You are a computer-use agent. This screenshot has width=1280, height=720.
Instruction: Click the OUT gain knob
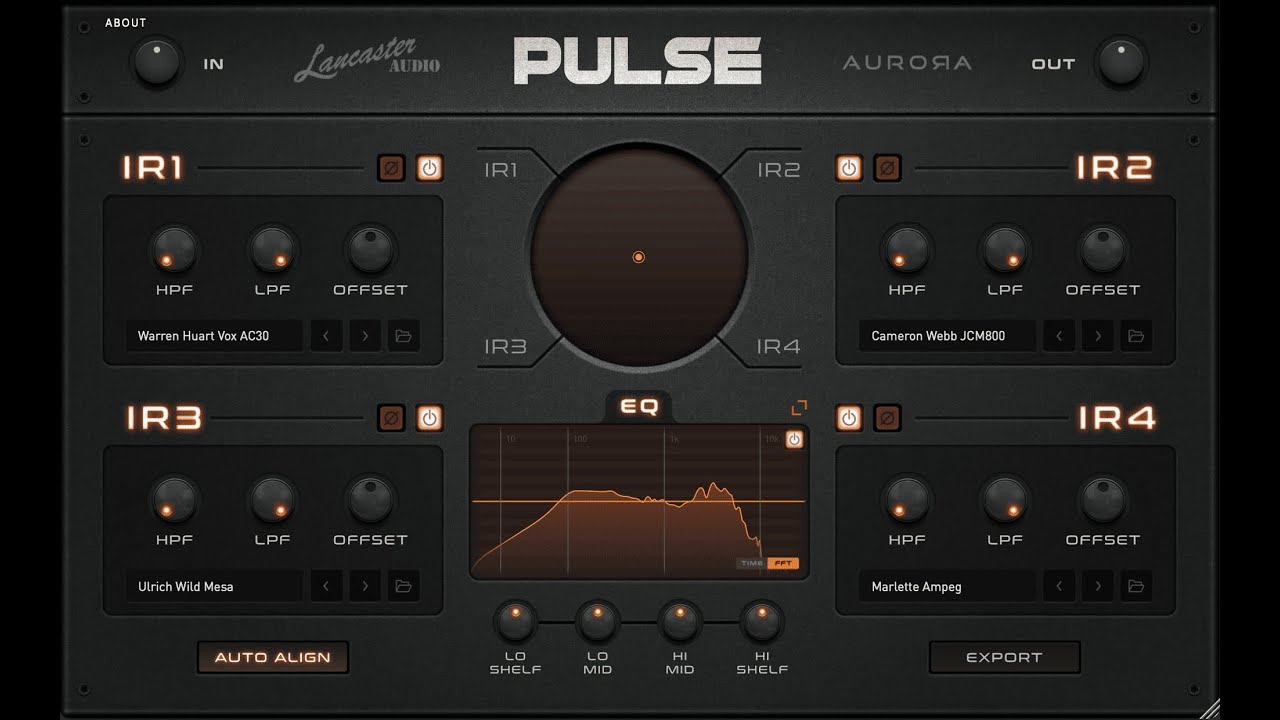tap(1121, 62)
